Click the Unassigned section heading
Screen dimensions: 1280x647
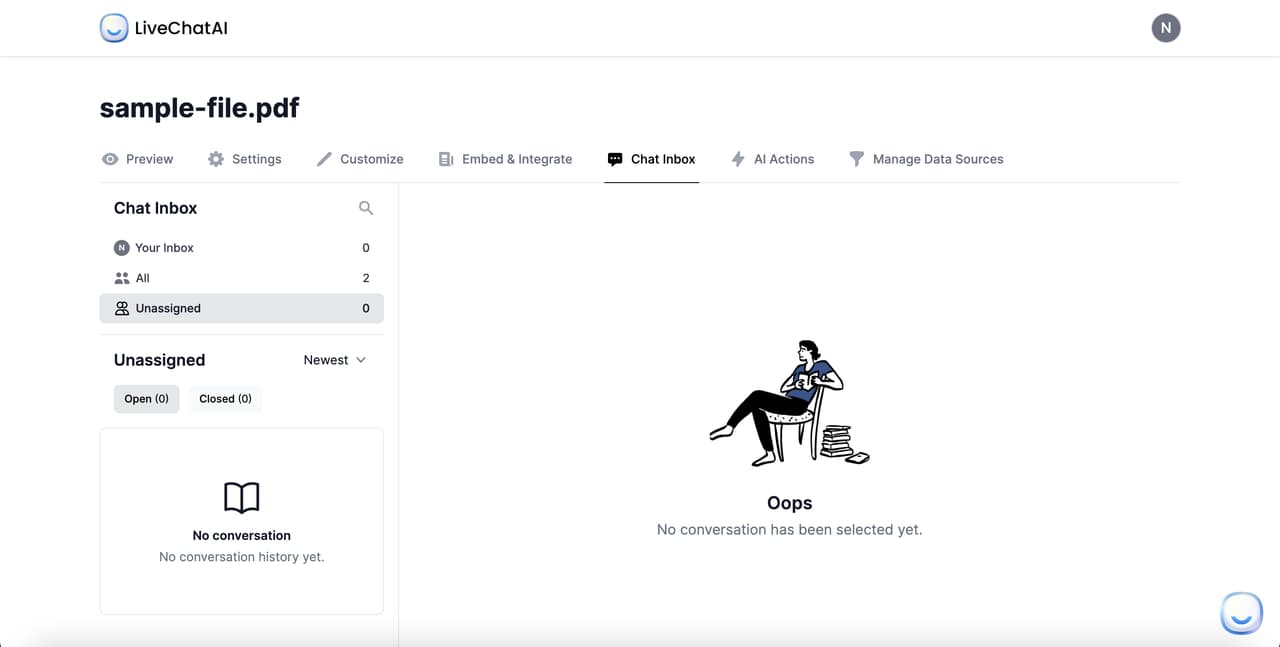(x=159, y=360)
